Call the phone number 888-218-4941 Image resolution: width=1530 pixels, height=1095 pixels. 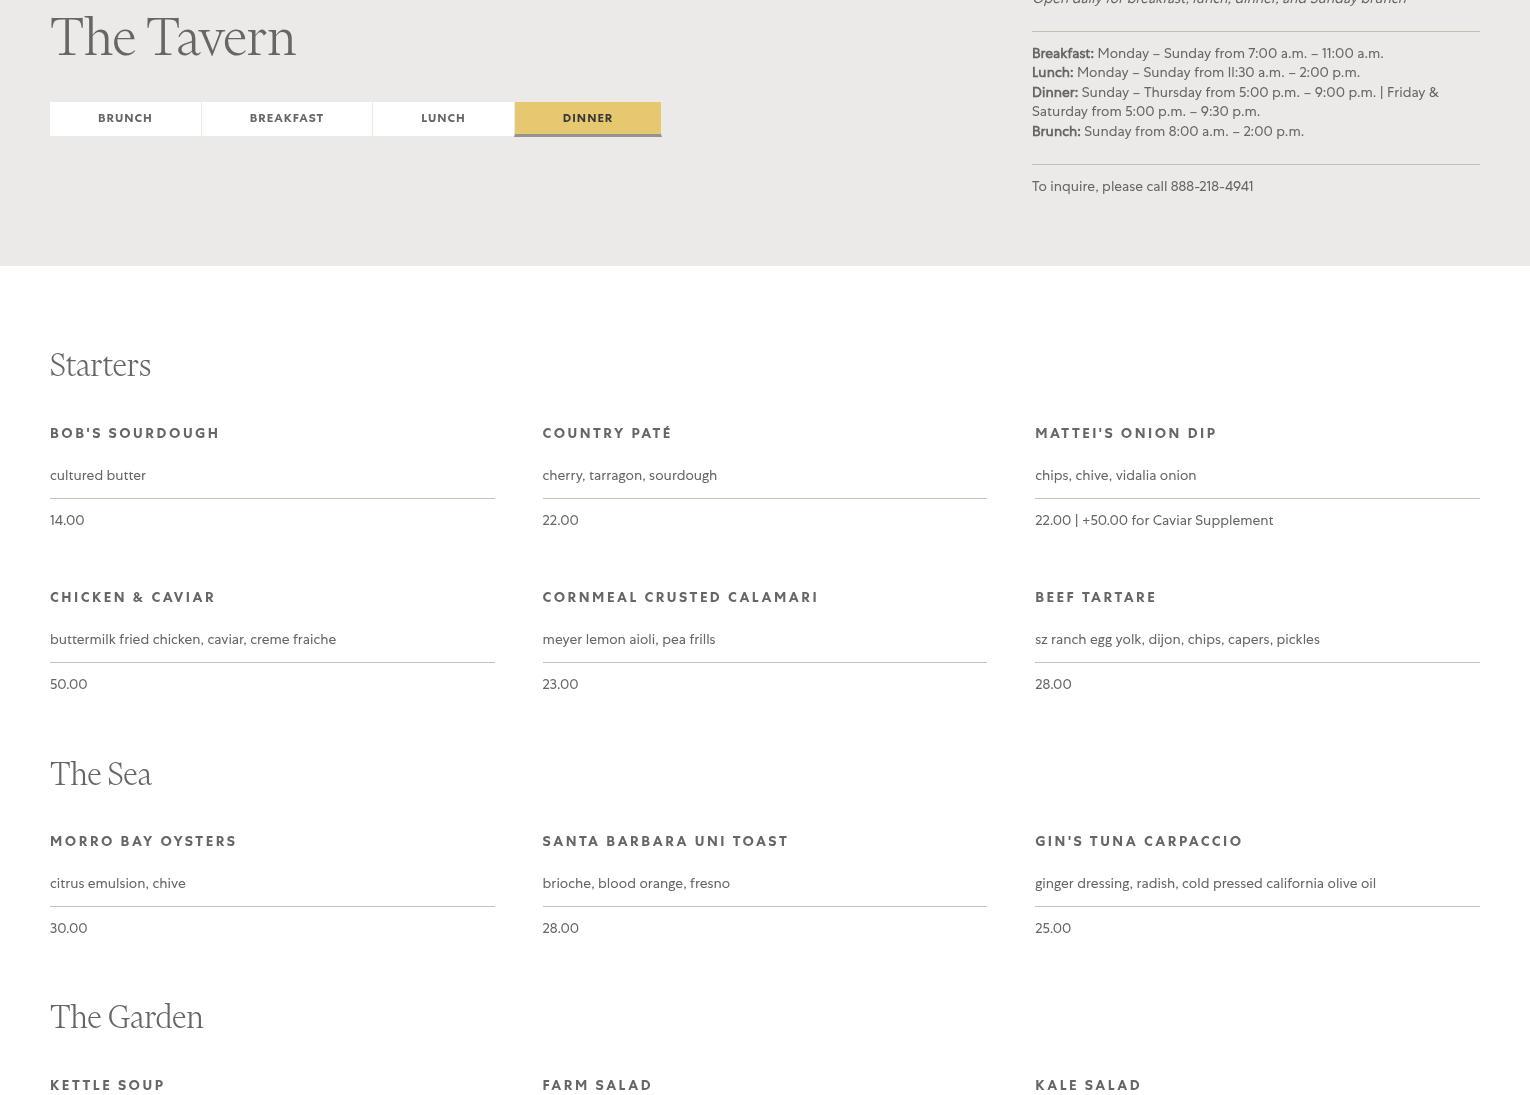1211,187
